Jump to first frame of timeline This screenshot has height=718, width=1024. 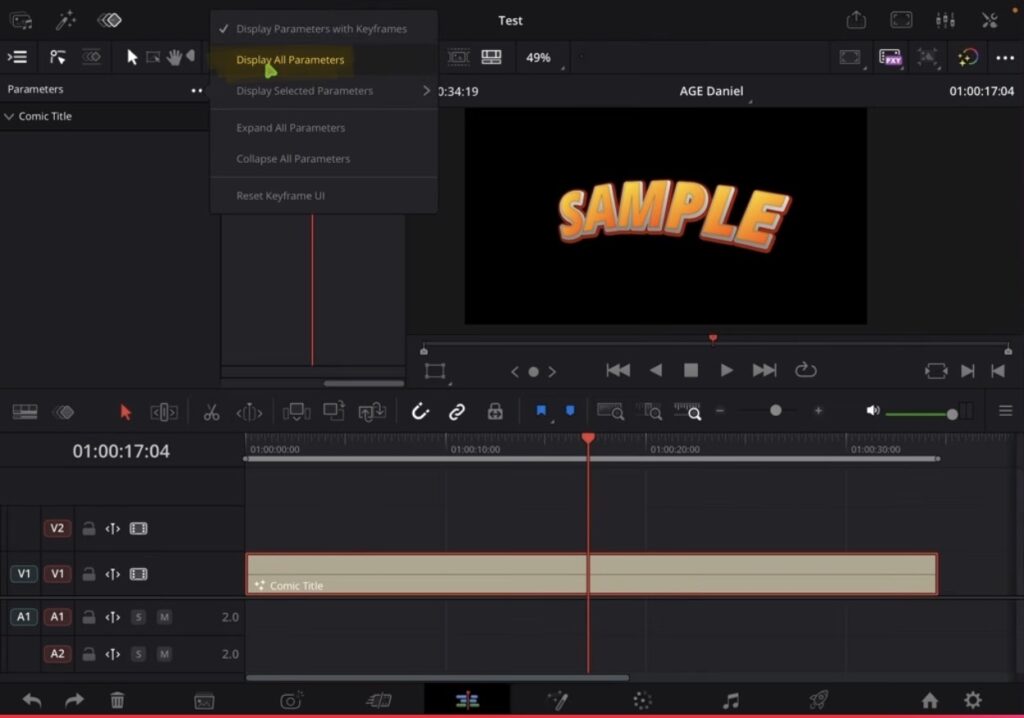click(618, 370)
